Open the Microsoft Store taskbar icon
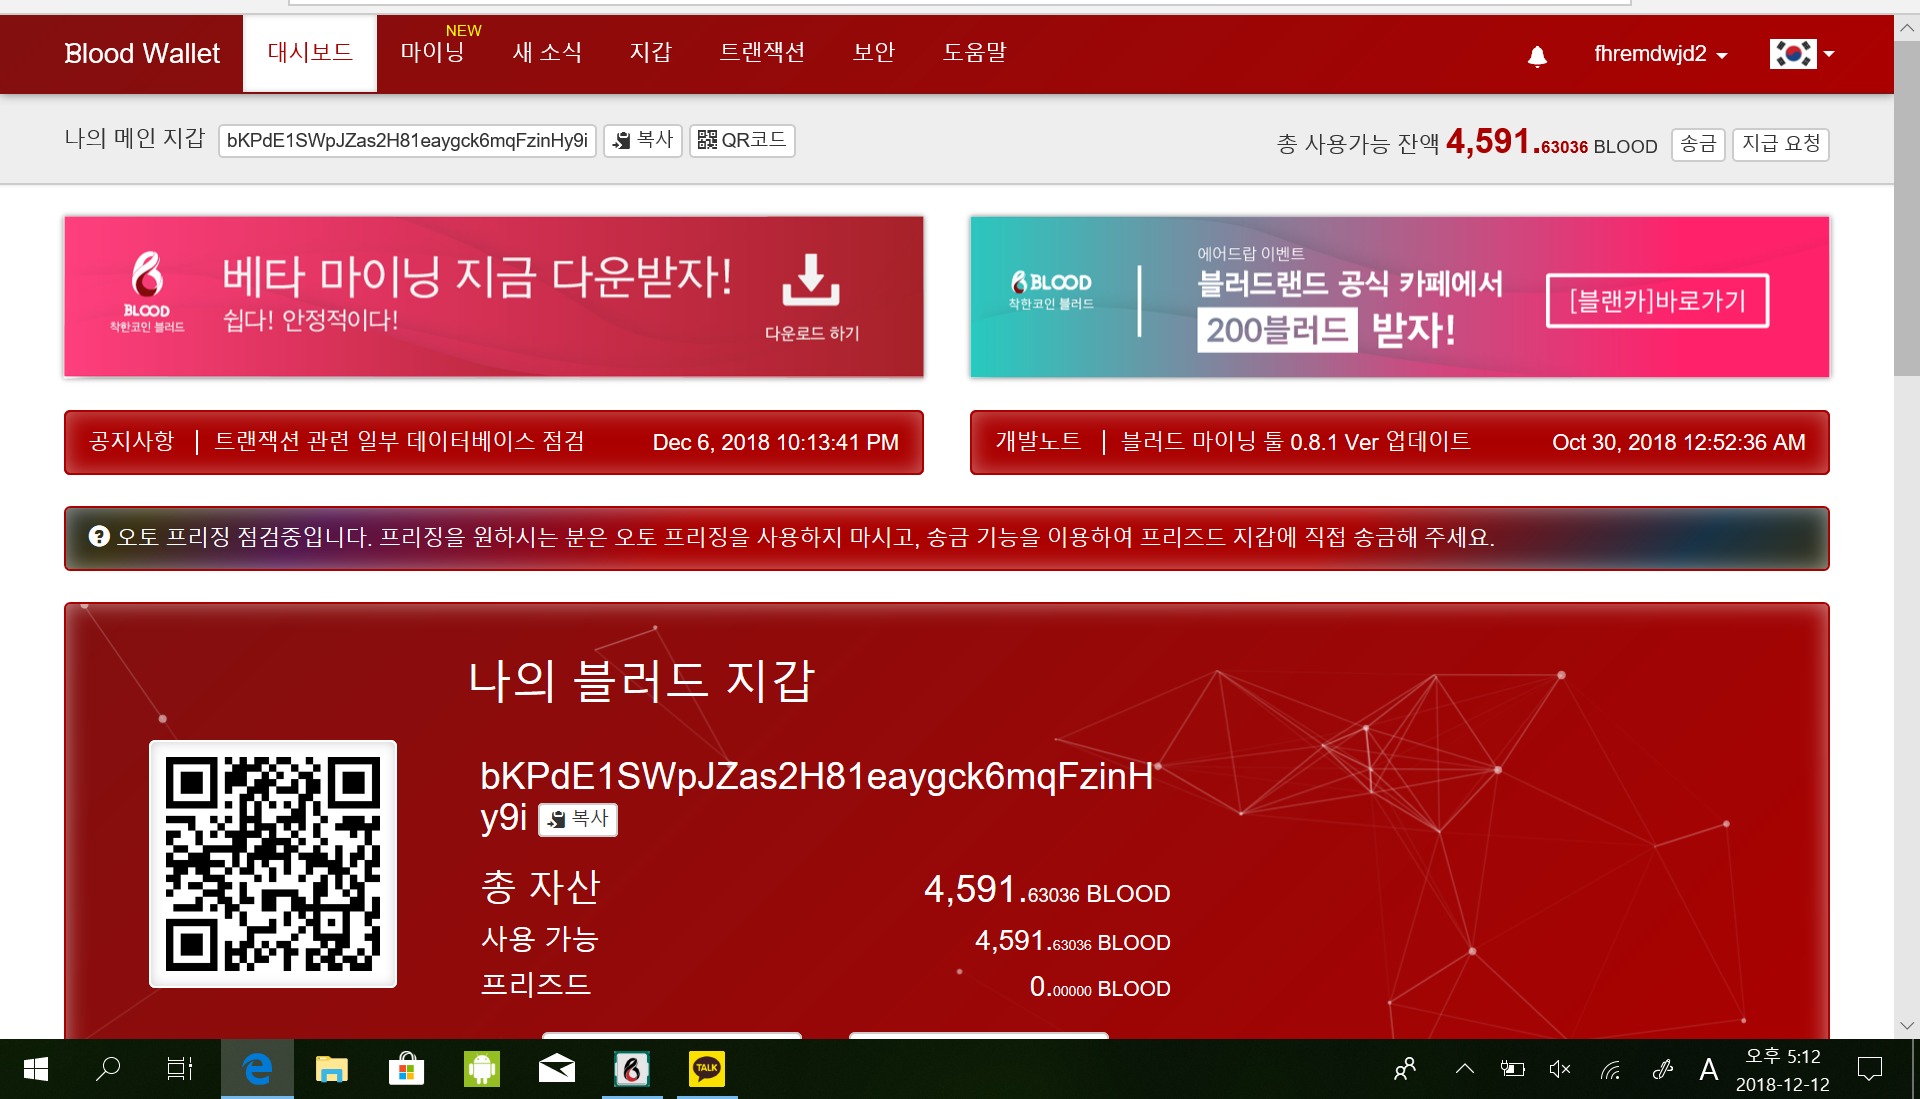Screen dimensions: 1920x1099 406,1068
